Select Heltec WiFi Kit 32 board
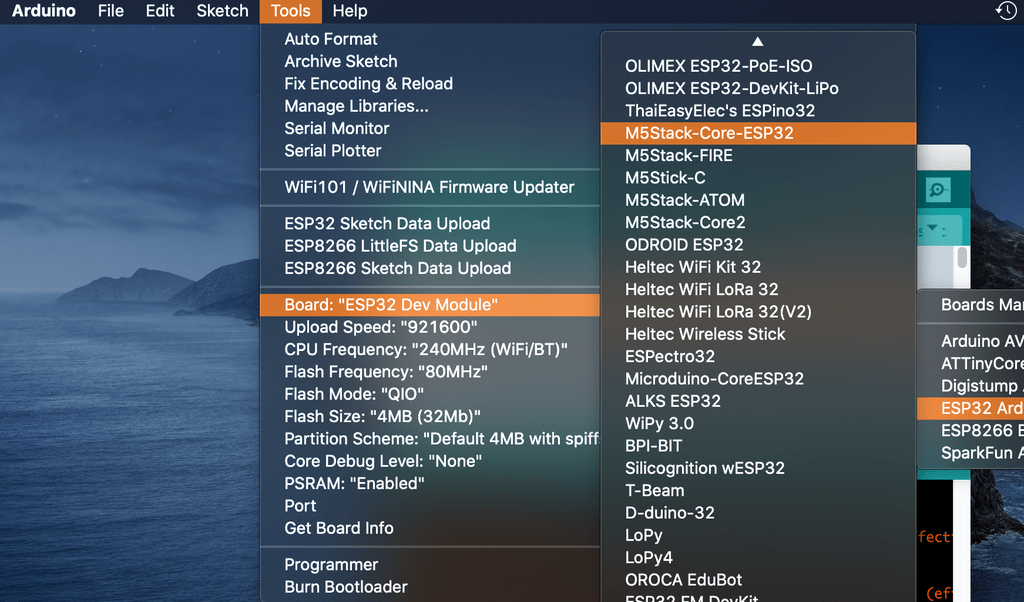 (x=758, y=267)
